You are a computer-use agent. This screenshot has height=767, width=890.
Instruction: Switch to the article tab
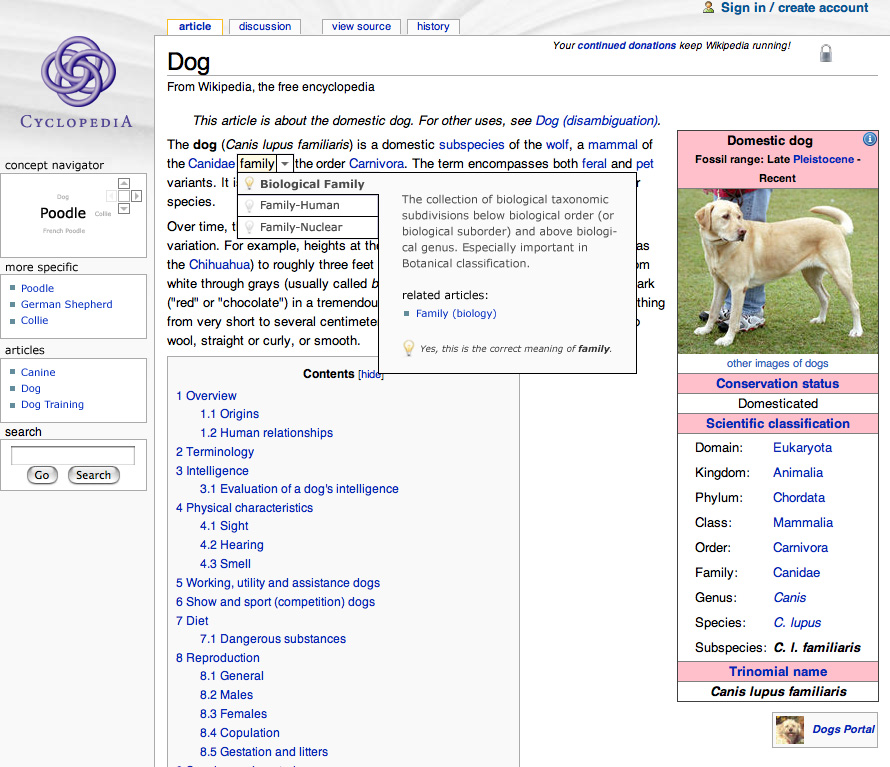click(195, 27)
